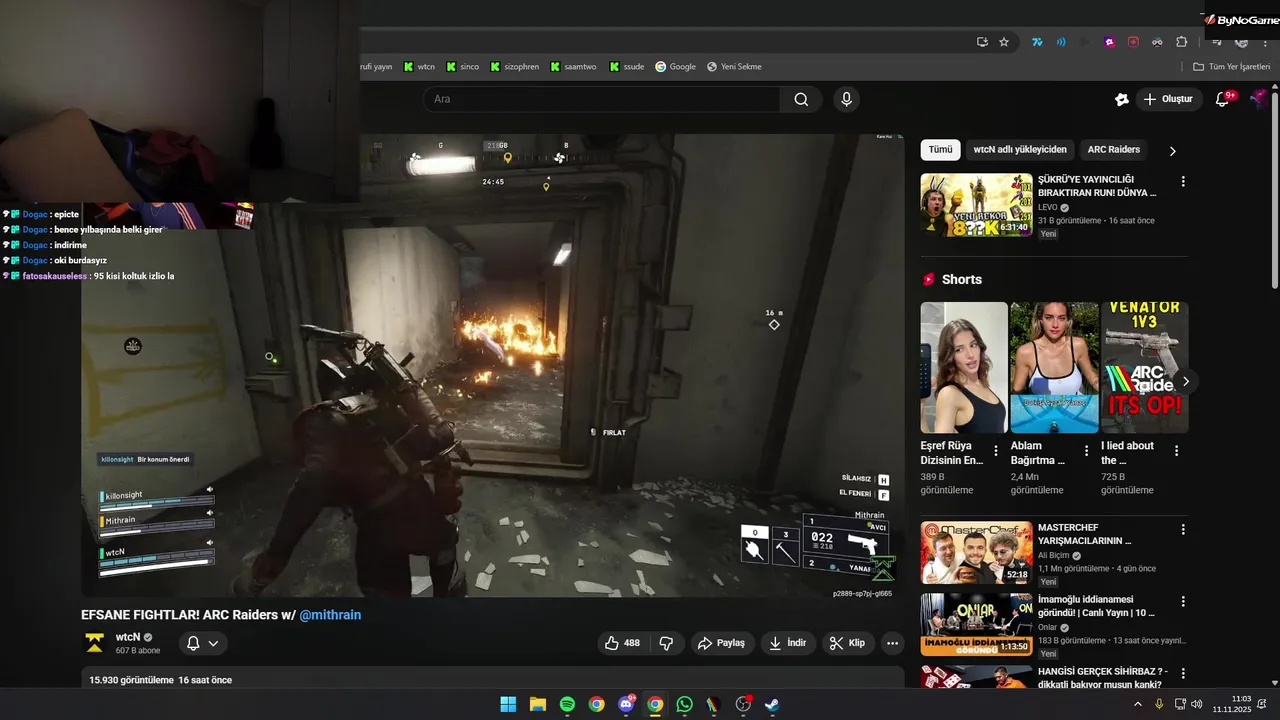Dislike the video with thumbs down

(x=666, y=643)
